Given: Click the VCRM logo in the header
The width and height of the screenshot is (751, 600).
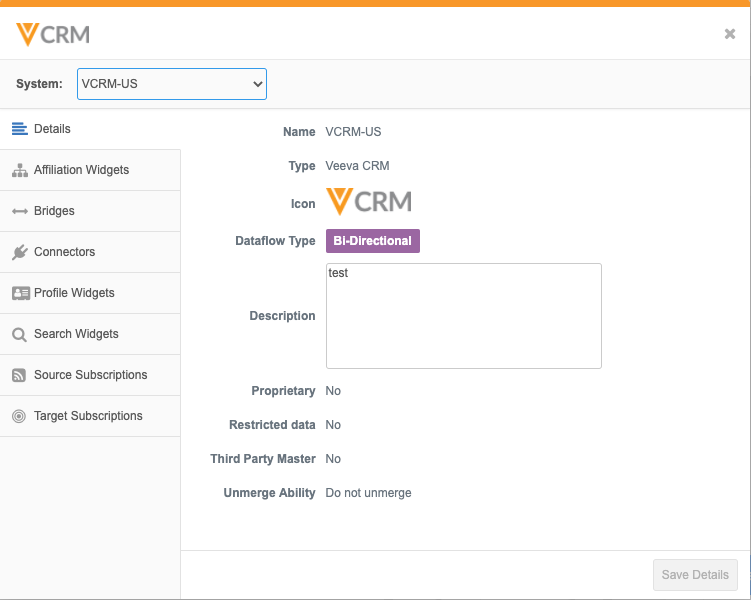Looking at the screenshot, I should click(x=53, y=34).
